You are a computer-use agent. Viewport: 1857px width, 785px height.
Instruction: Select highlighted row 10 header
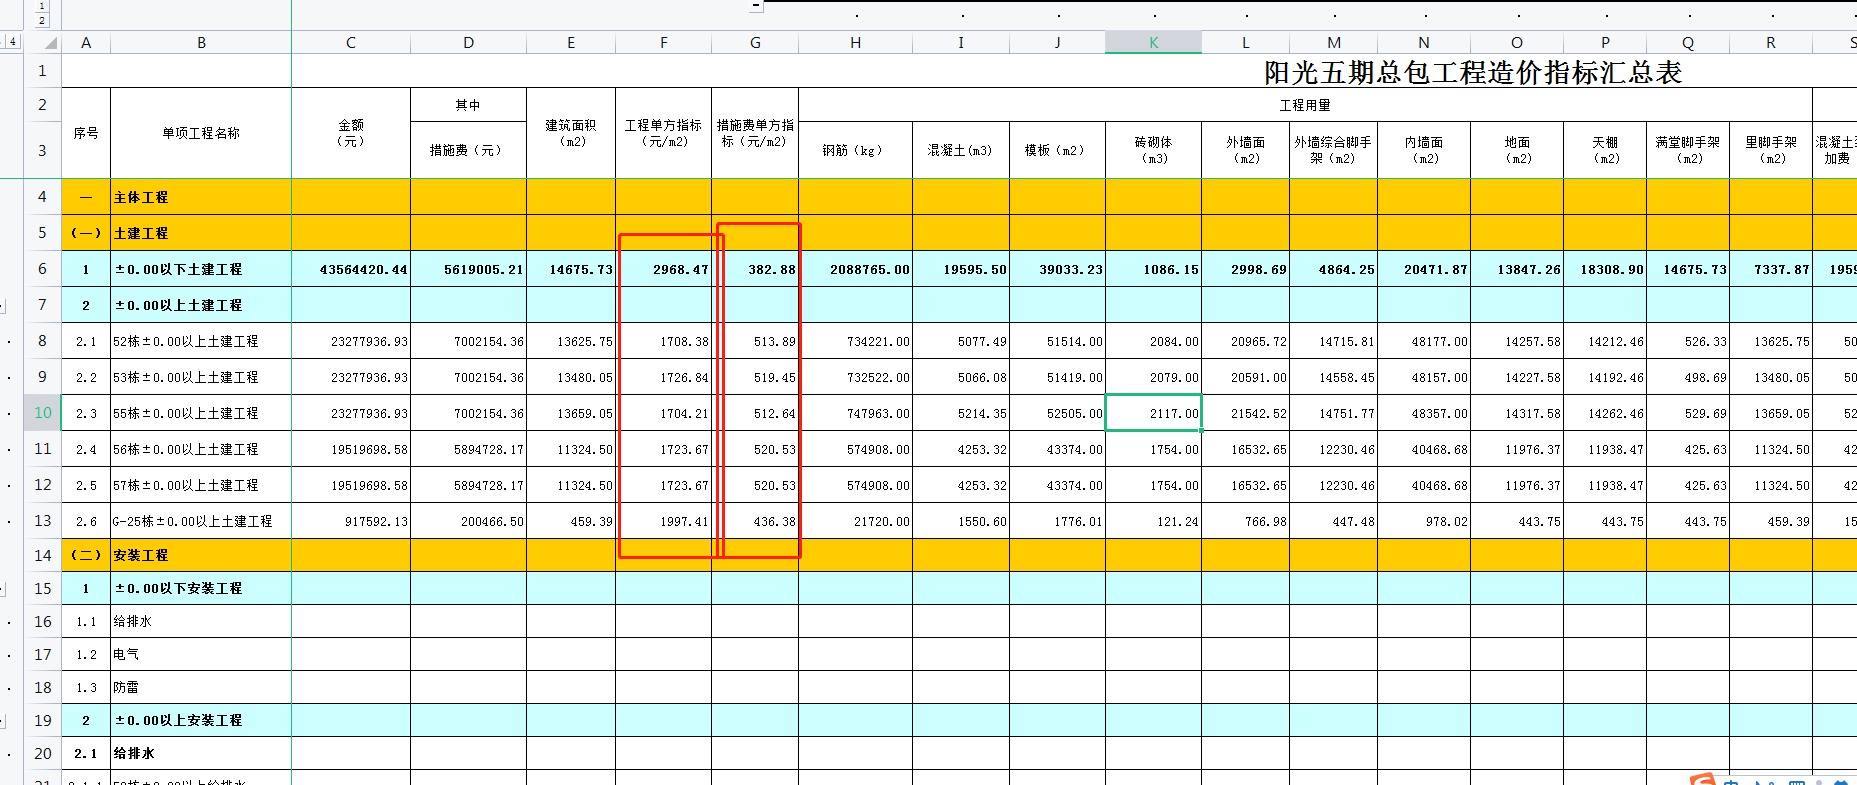tap(42, 413)
